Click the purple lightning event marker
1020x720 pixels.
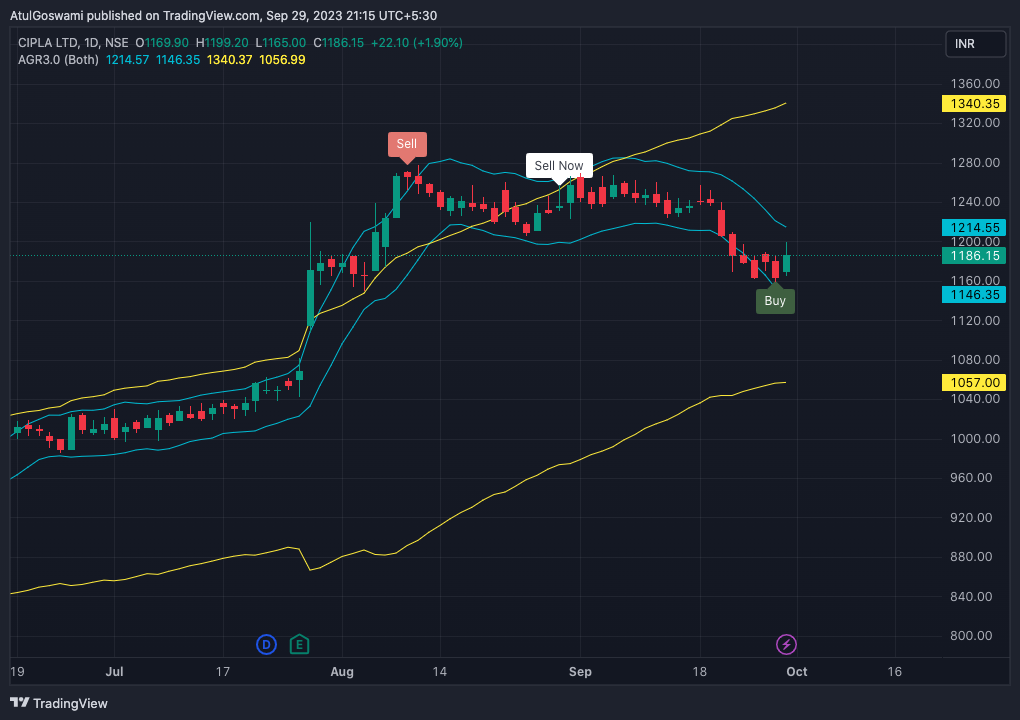[x=786, y=645]
